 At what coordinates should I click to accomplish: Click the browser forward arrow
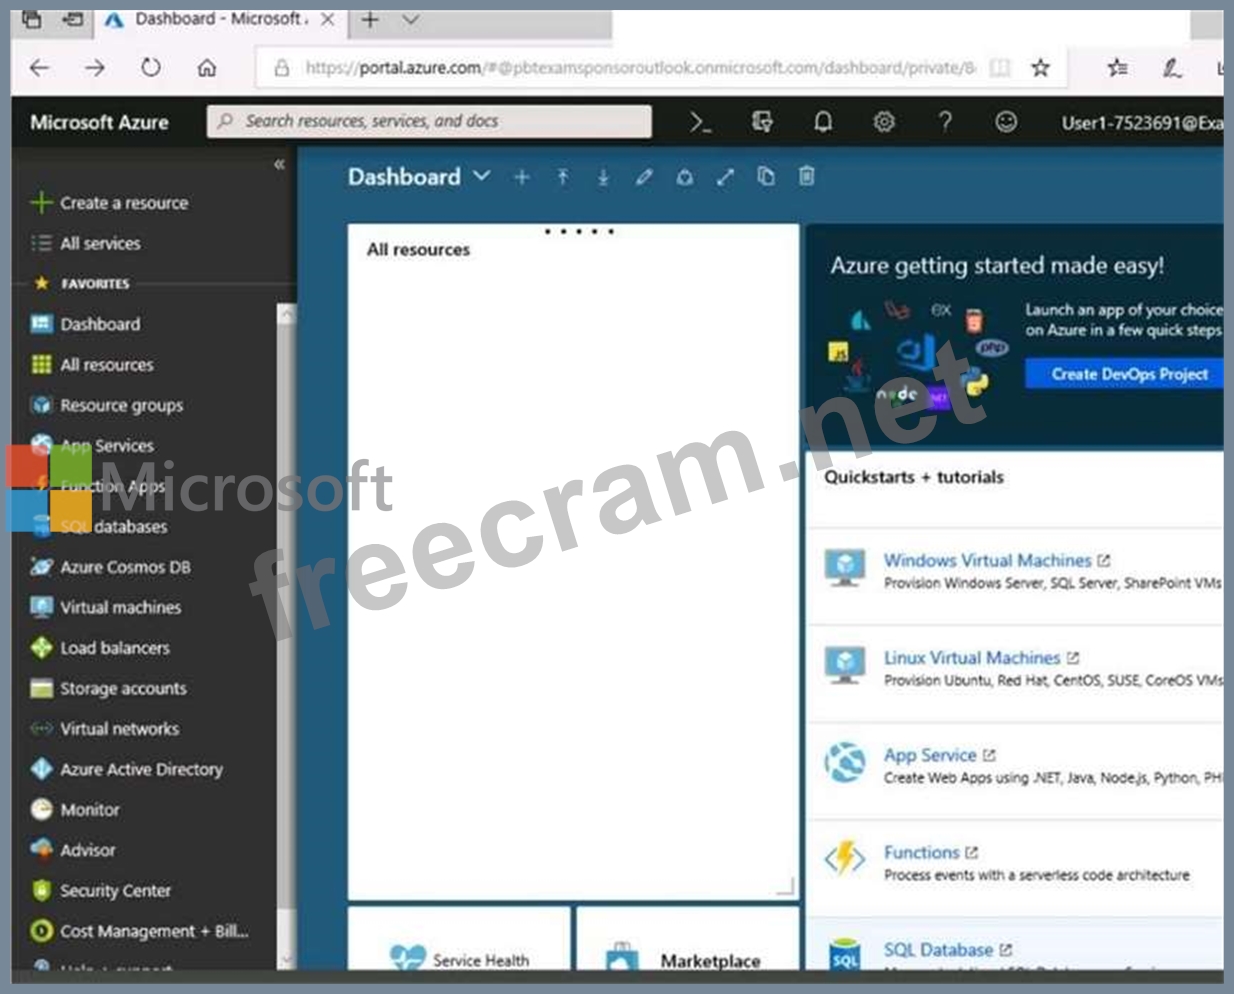point(95,67)
